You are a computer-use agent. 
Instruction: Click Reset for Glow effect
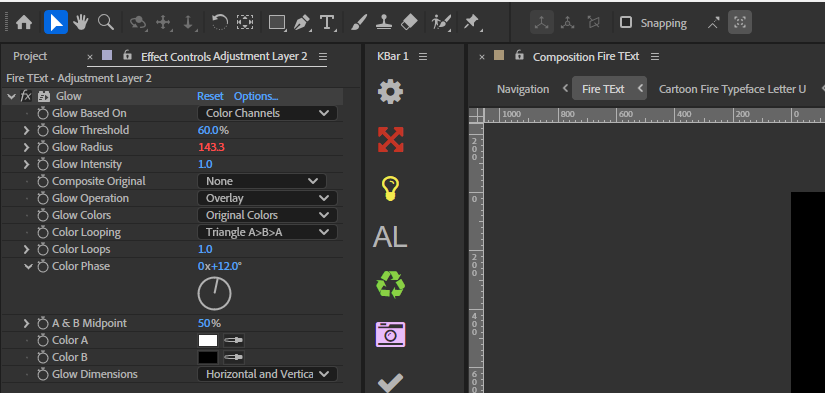(210, 96)
